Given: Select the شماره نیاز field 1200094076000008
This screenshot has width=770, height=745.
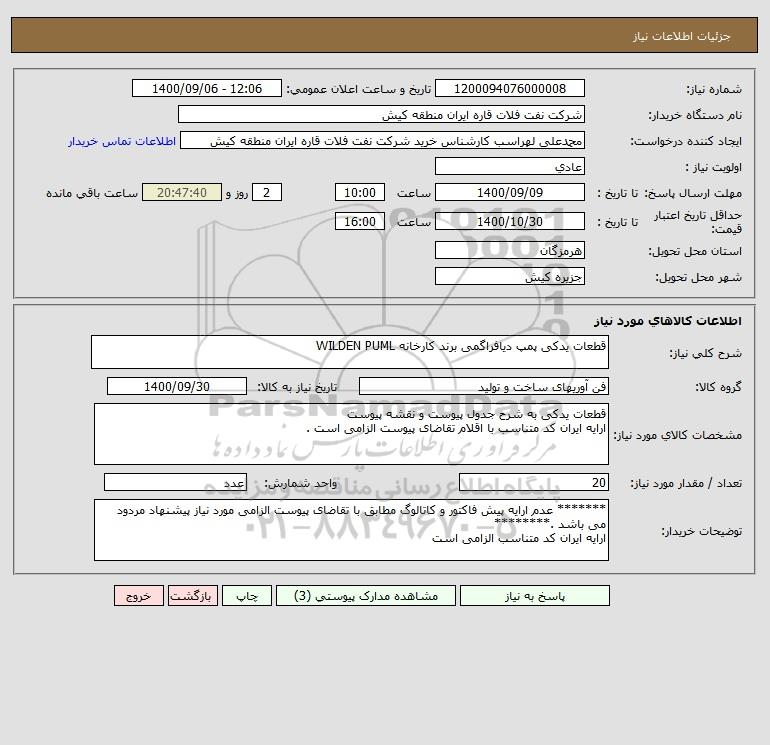Looking at the screenshot, I should (x=510, y=88).
